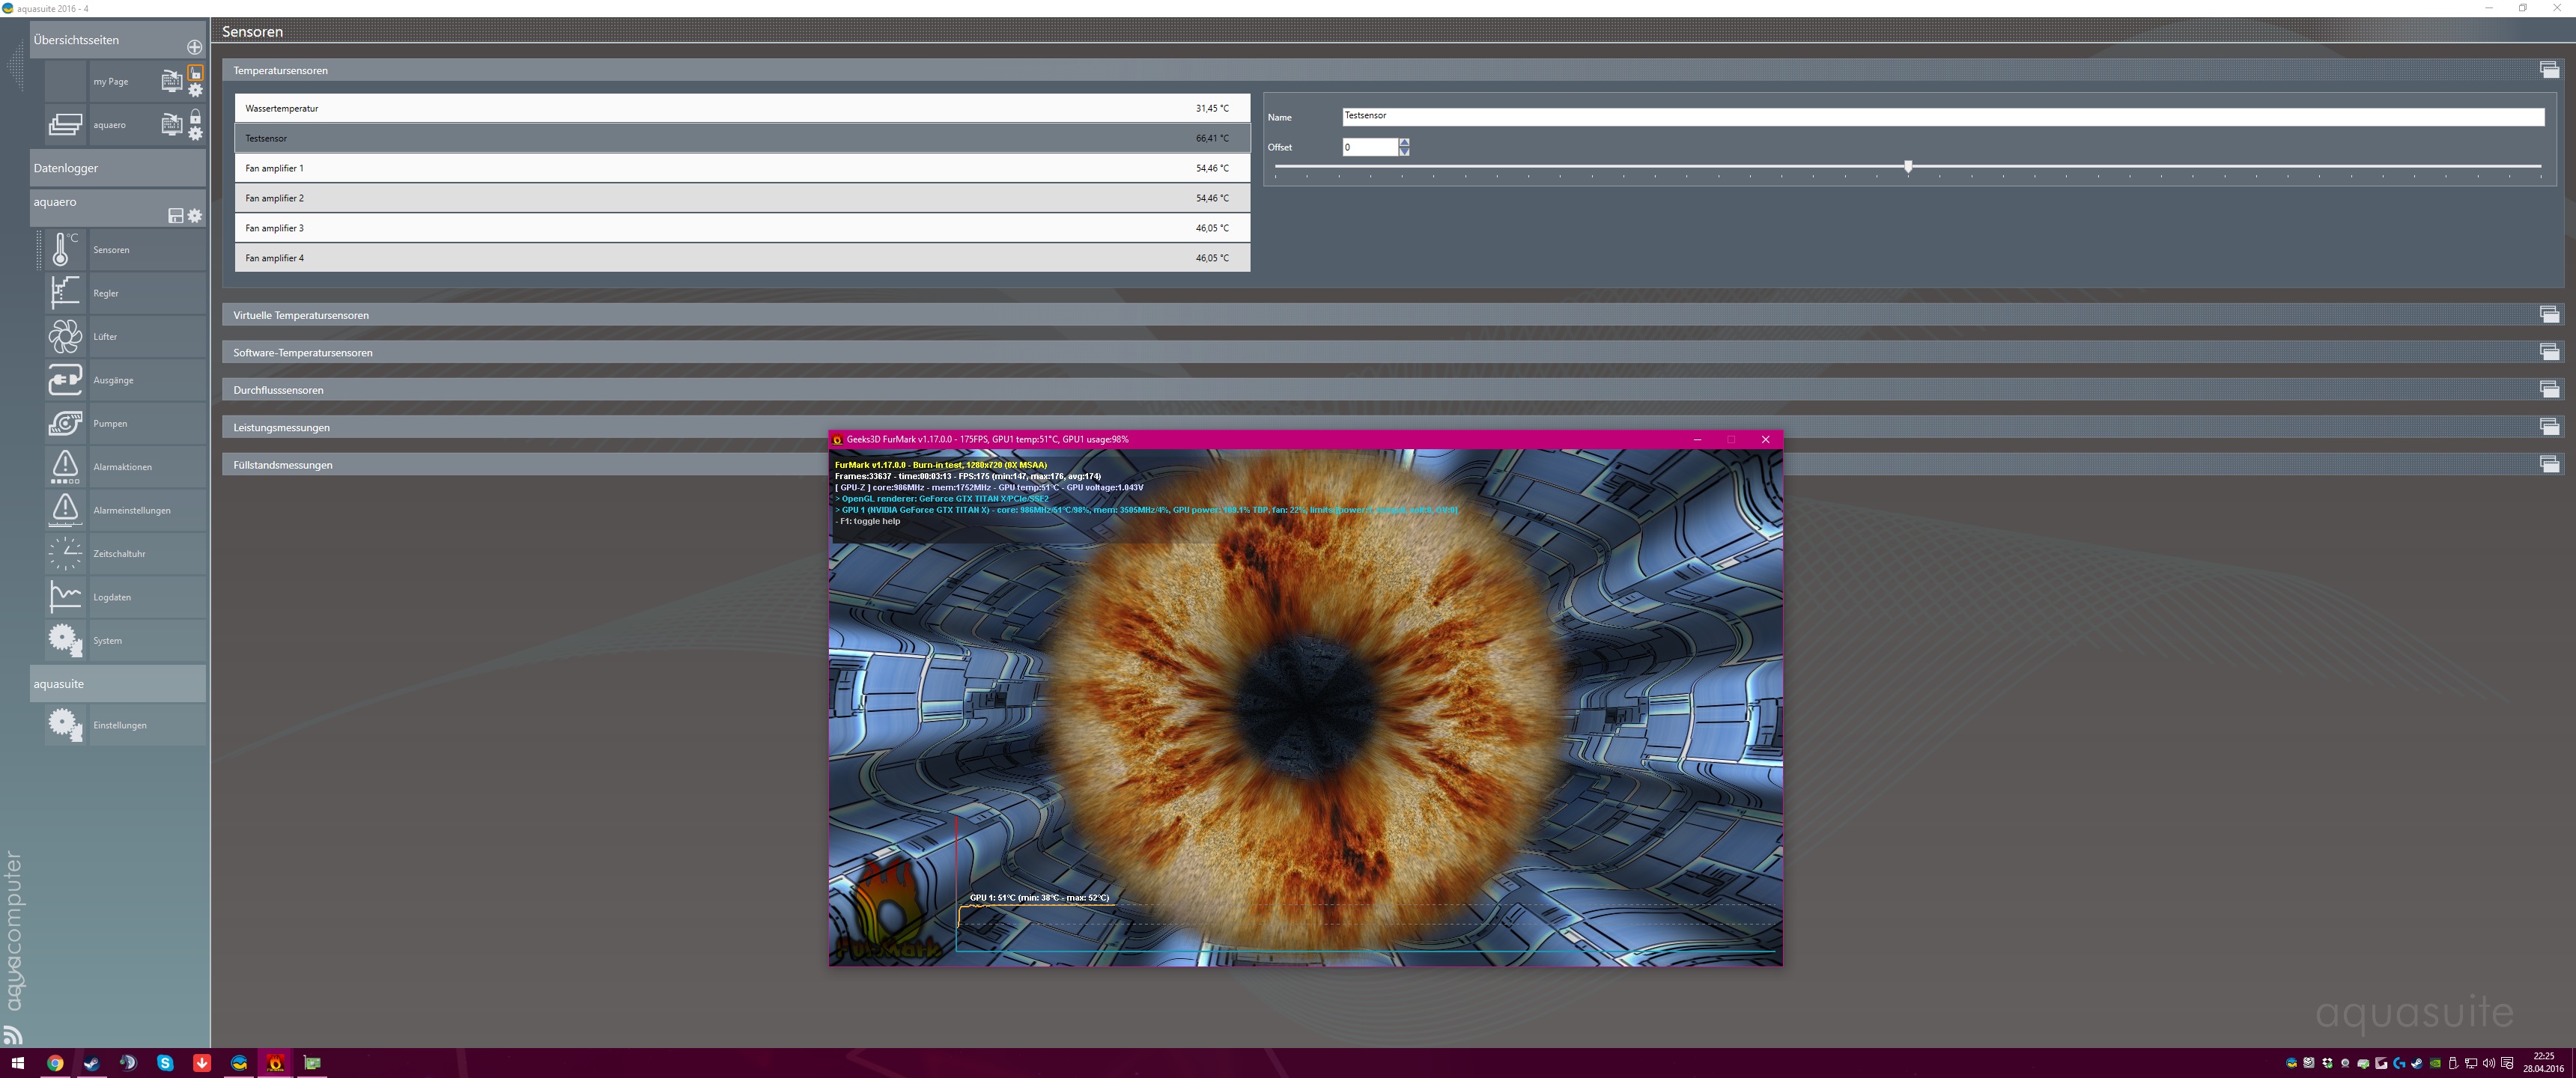Screen dimensions: 2576x1078
Task: Open the Zeitschaltuhr timer page
Action: (119, 554)
